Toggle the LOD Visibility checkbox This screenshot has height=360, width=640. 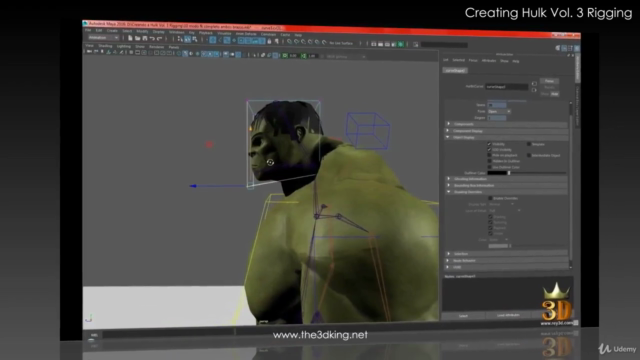click(x=489, y=150)
